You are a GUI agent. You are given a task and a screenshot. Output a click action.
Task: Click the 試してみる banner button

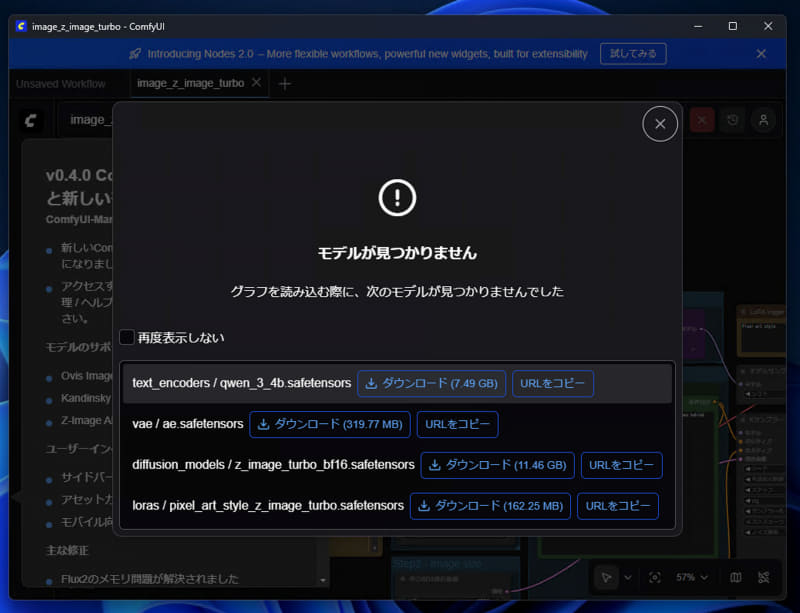click(632, 54)
